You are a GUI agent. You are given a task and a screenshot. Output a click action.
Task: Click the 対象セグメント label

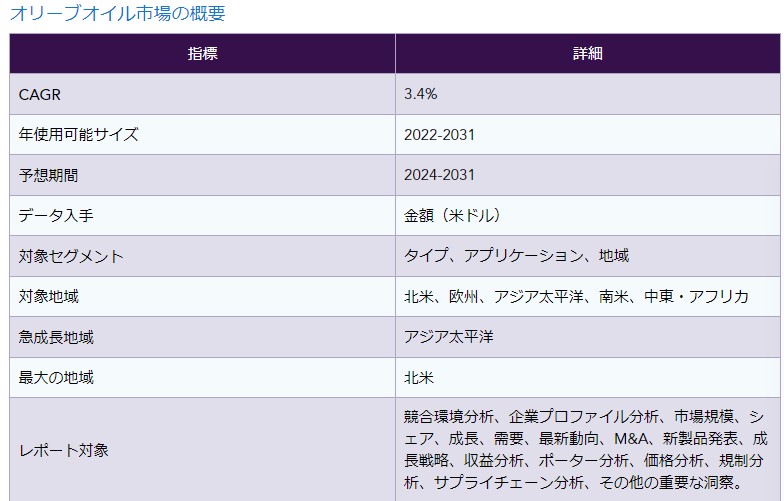coord(71,256)
